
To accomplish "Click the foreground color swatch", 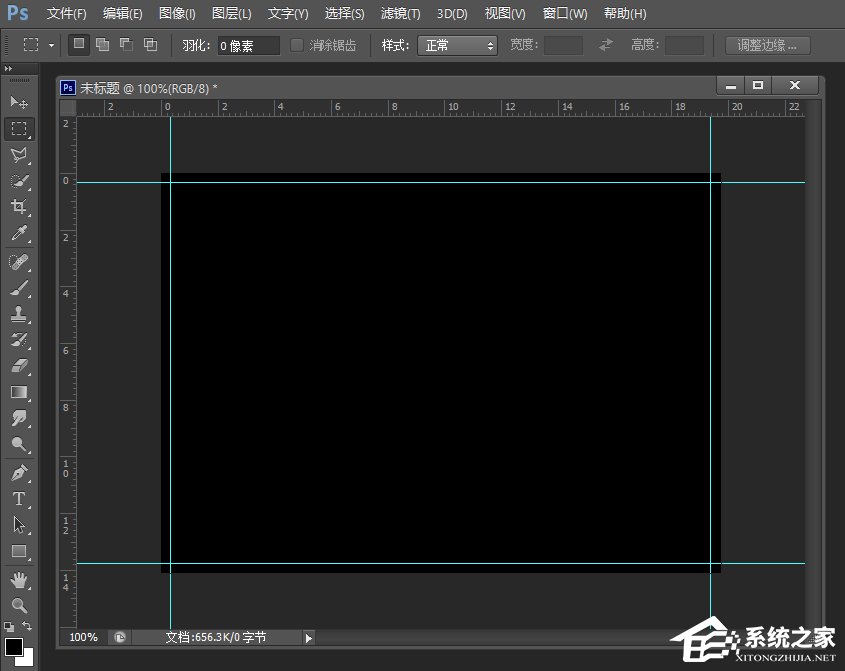I will 14,647.
